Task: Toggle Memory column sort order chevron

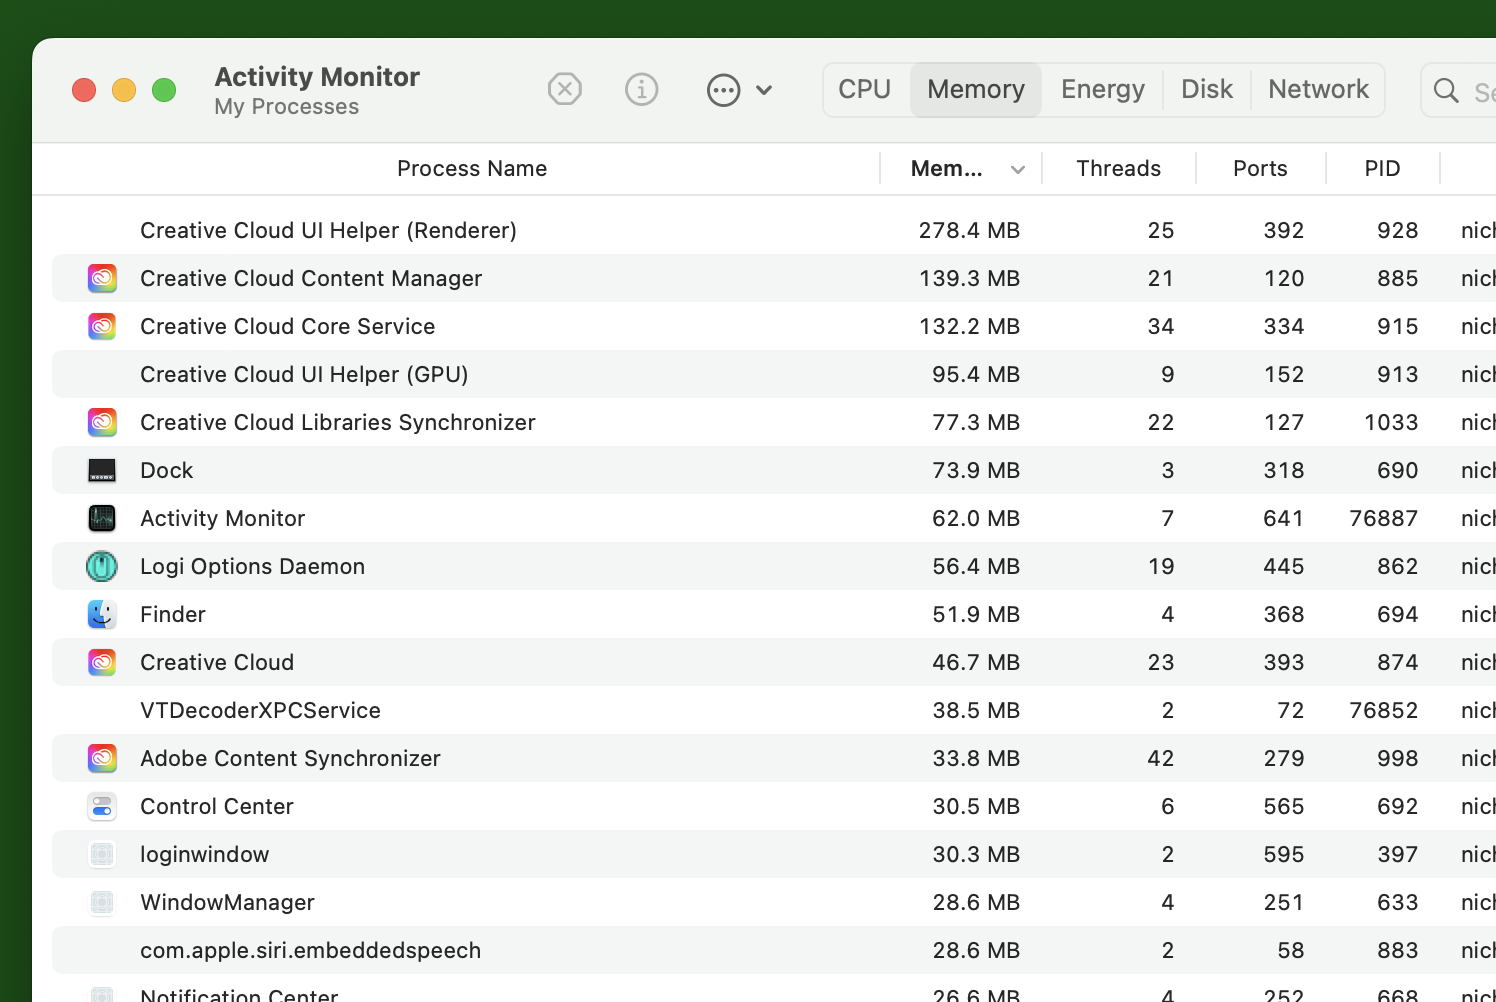Action: (x=1018, y=169)
